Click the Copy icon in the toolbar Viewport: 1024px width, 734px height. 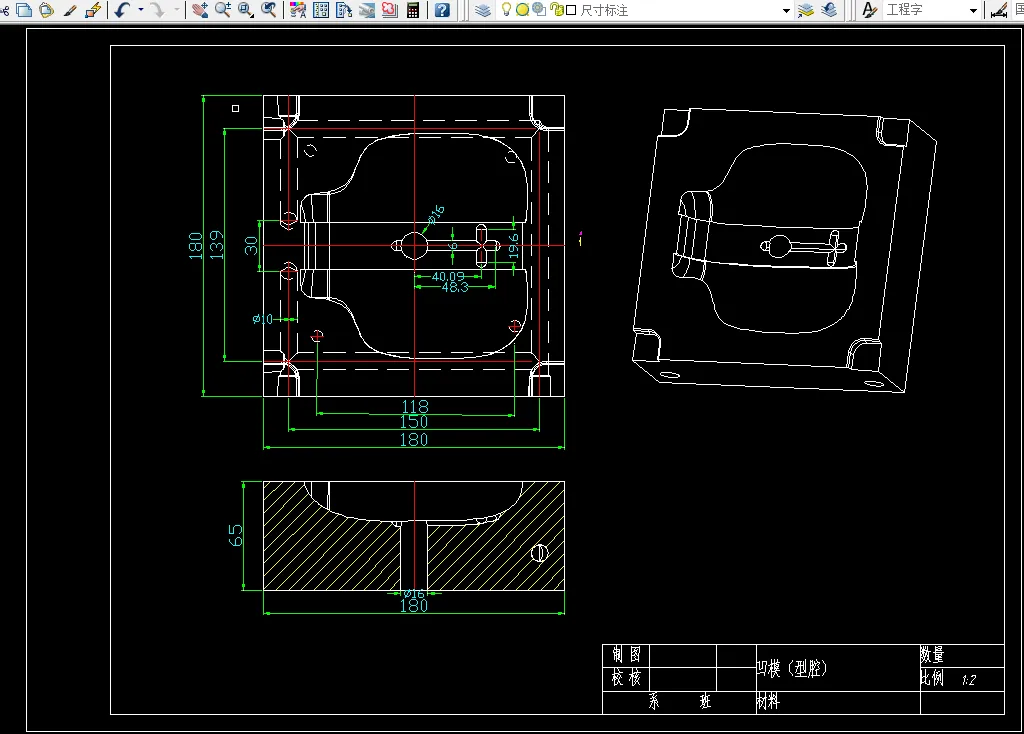[24, 10]
